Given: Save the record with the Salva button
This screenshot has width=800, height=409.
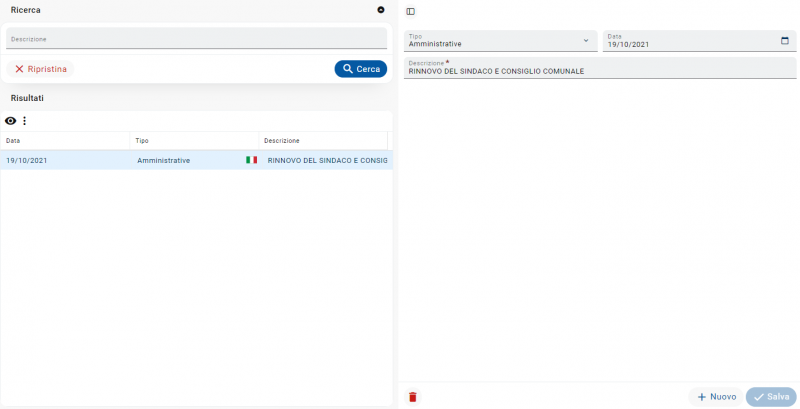Looking at the screenshot, I should click(771, 397).
